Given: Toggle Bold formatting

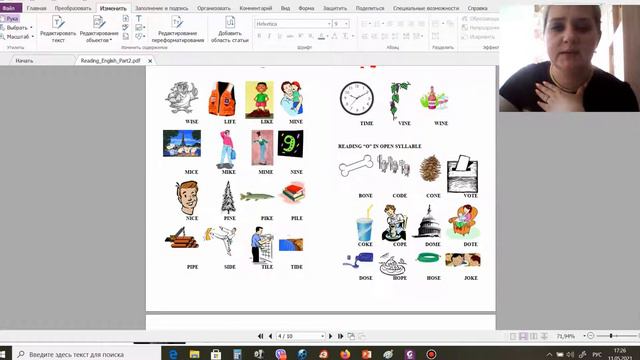Looking at the screenshot, I should [x=259, y=36].
